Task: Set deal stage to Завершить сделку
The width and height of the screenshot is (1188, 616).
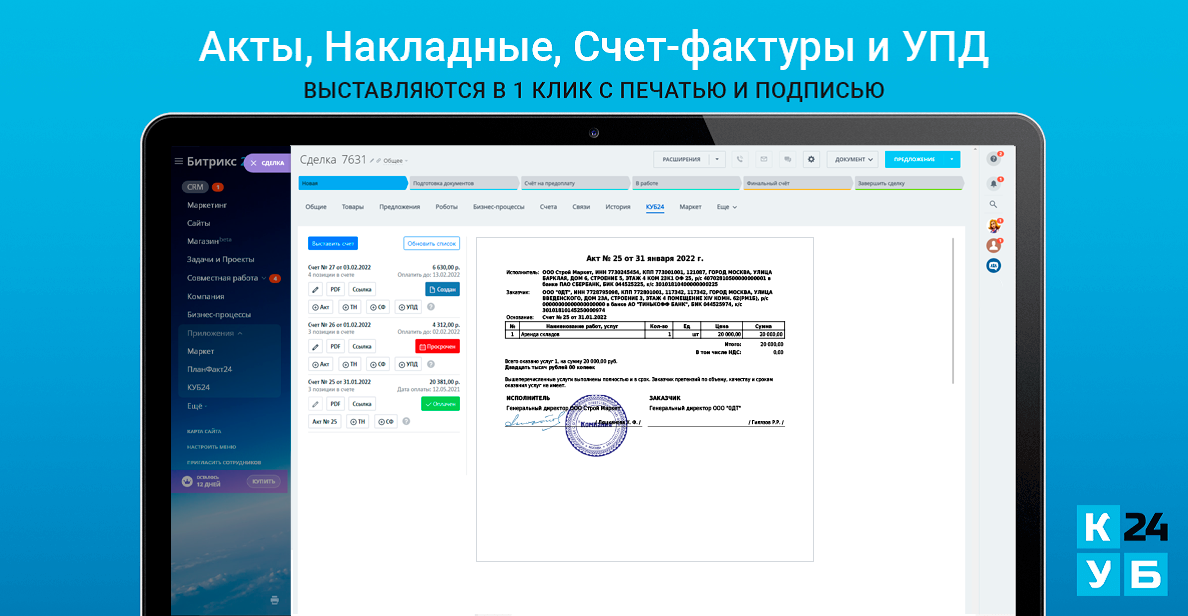Action: coord(908,183)
